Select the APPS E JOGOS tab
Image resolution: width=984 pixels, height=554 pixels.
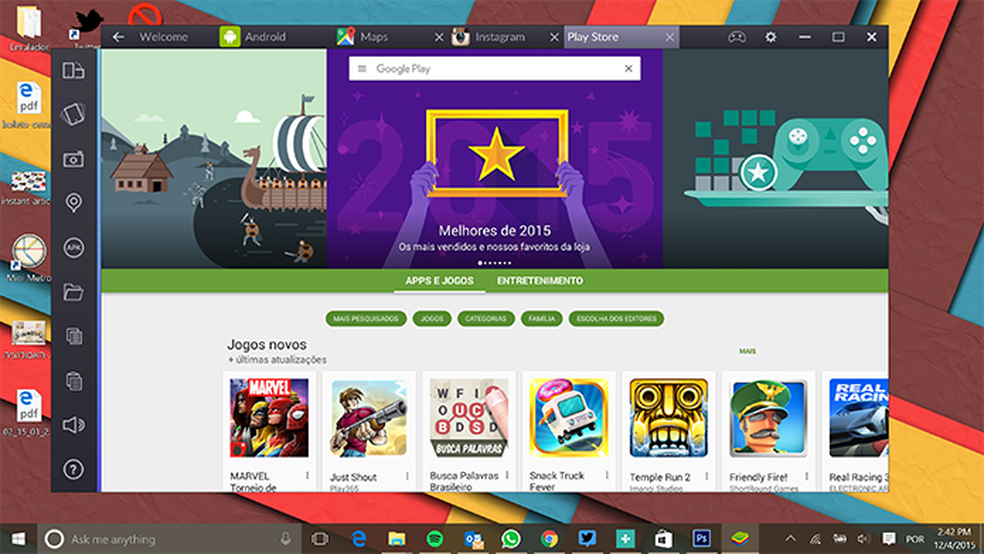[x=439, y=280]
